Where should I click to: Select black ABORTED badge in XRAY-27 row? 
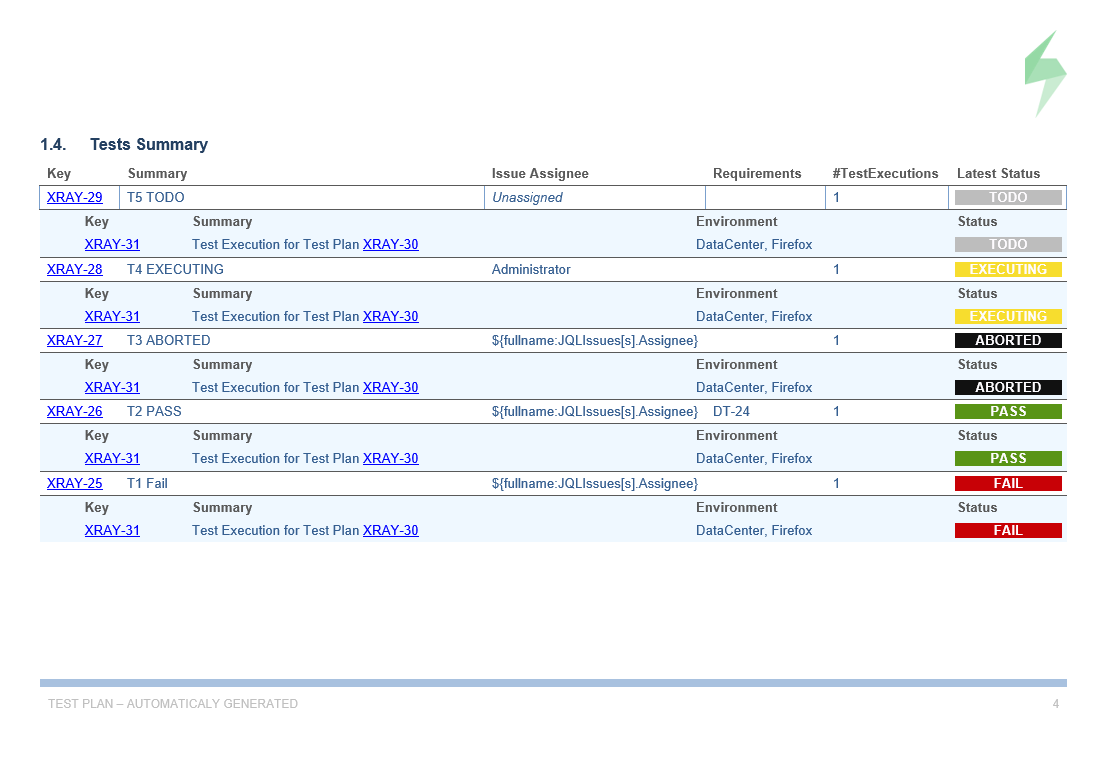pos(1008,341)
